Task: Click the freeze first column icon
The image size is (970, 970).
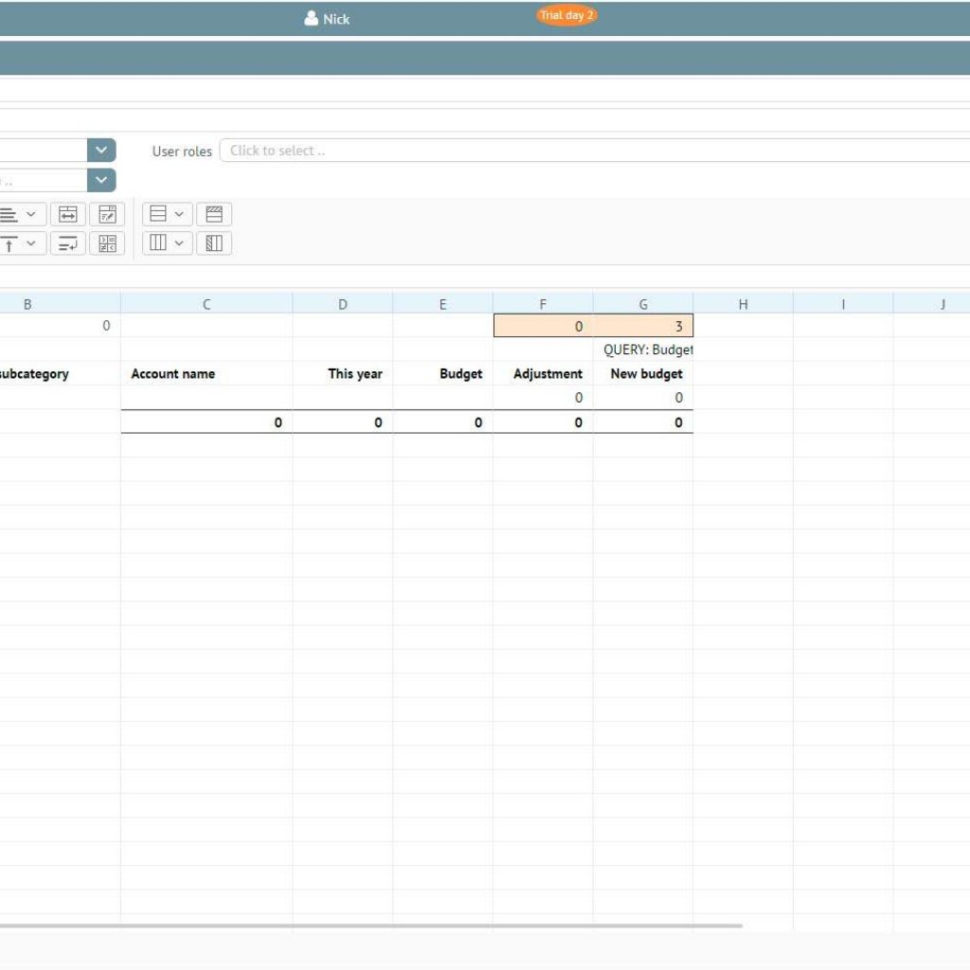Action: 214,242
